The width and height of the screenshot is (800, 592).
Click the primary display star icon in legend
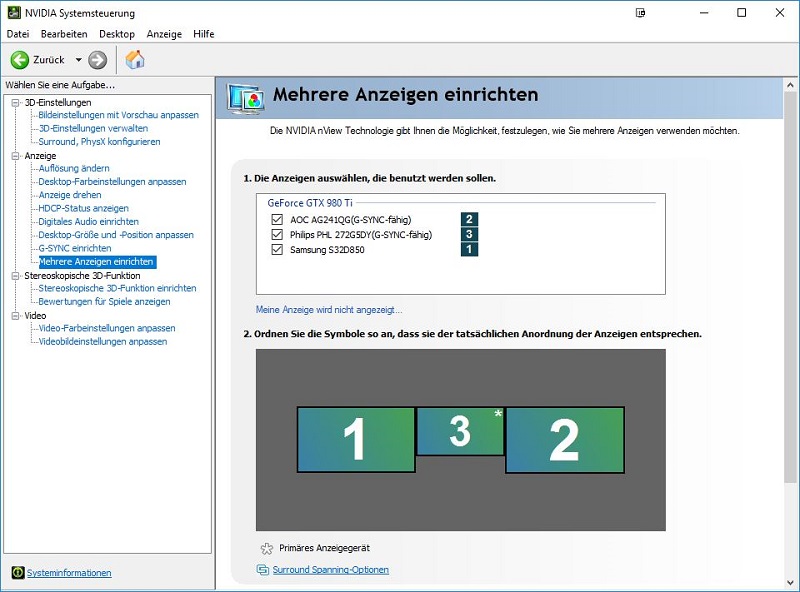click(267, 549)
